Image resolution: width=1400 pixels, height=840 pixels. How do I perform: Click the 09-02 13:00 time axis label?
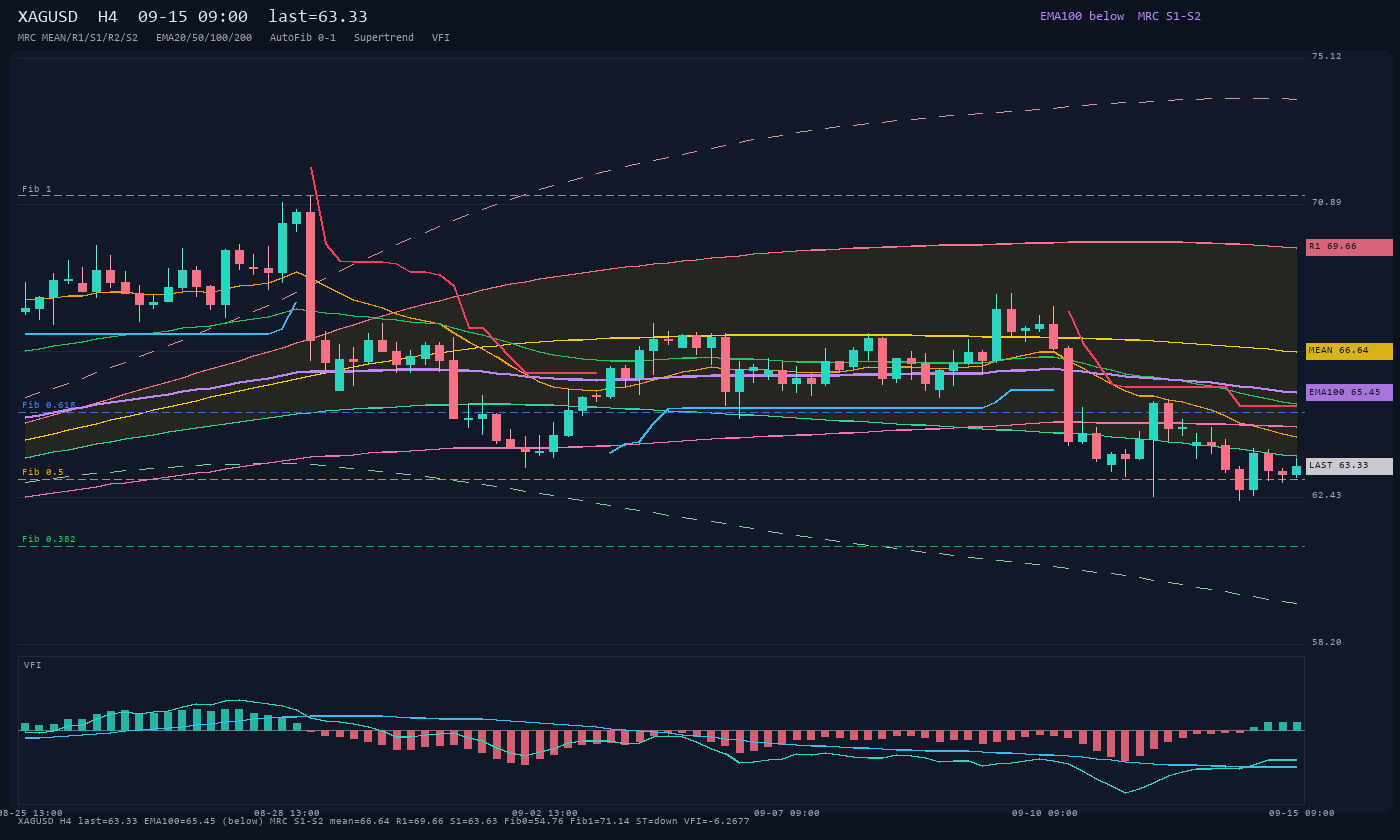tap(545, 813)
